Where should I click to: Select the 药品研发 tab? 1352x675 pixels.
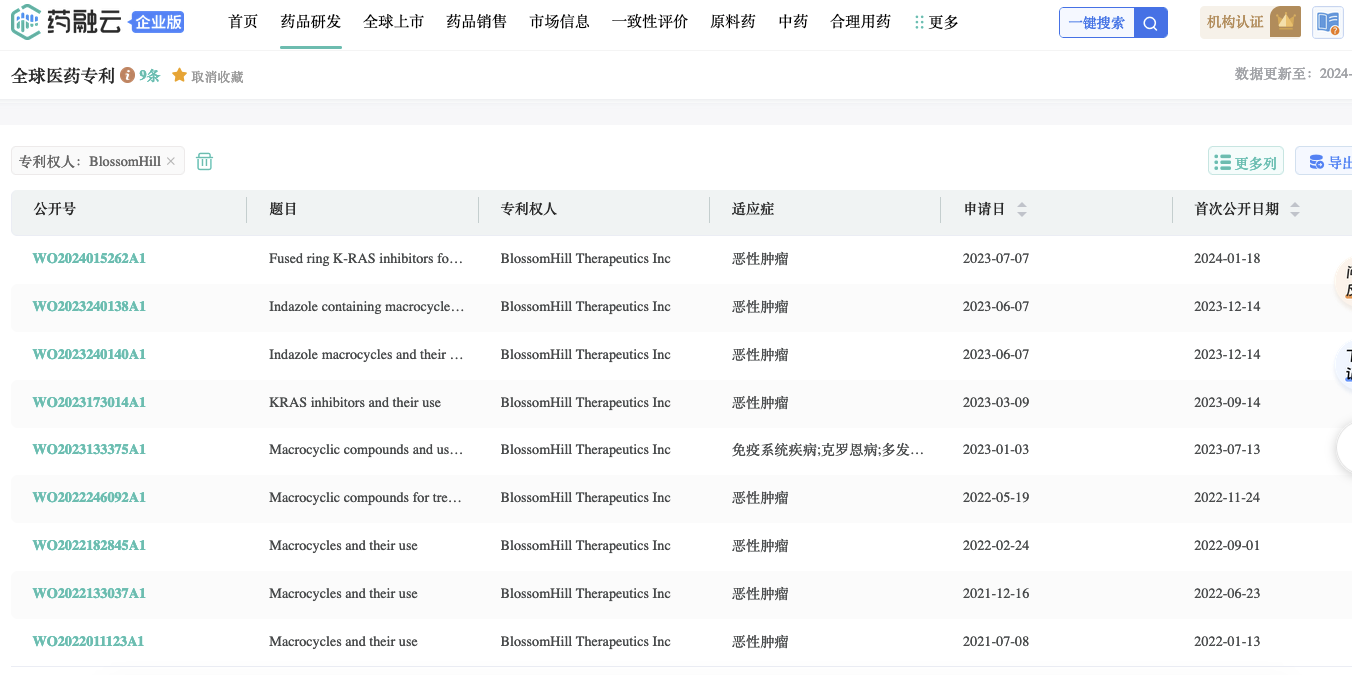[x=311, y=22]
